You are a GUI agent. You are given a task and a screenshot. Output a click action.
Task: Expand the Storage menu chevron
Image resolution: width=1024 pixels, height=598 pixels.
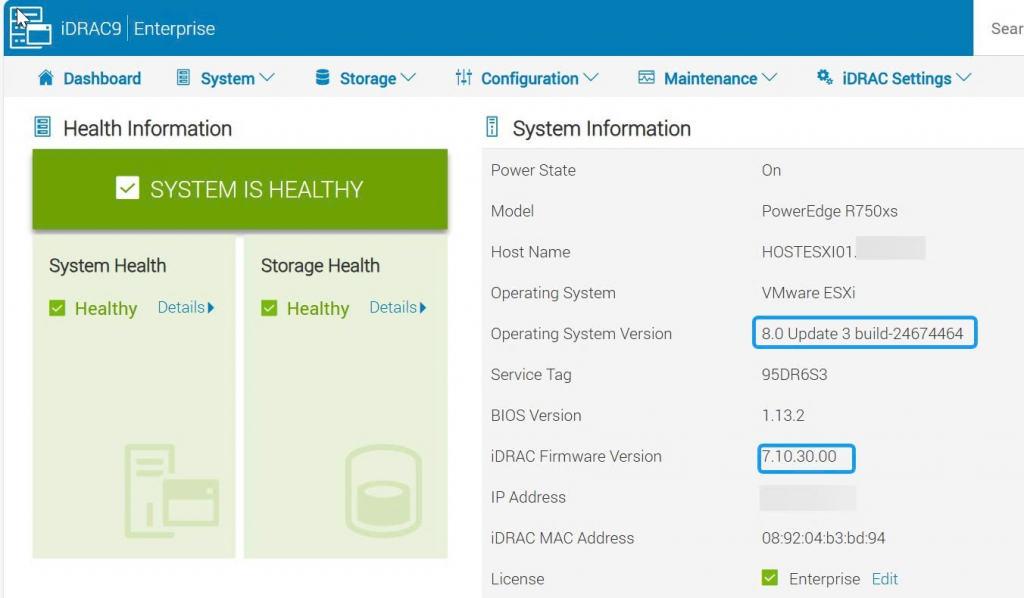408,78
